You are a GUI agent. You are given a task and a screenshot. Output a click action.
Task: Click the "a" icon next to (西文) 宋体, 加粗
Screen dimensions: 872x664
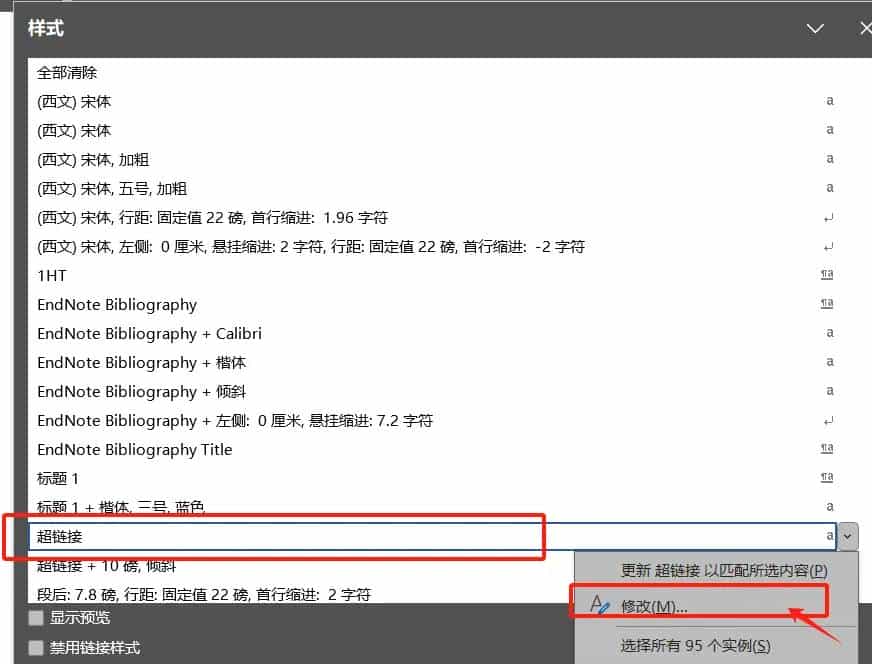pyautogui.click(x=828, y=159)
